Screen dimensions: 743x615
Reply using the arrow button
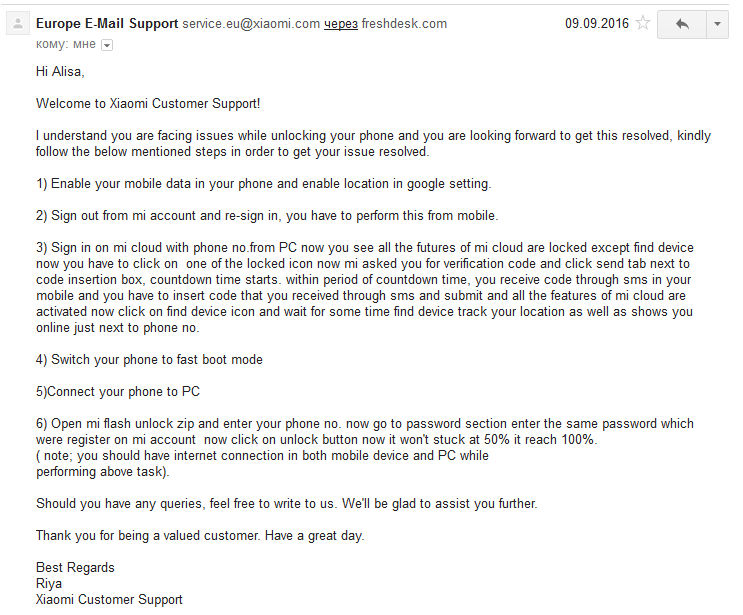tap(682, 24)
